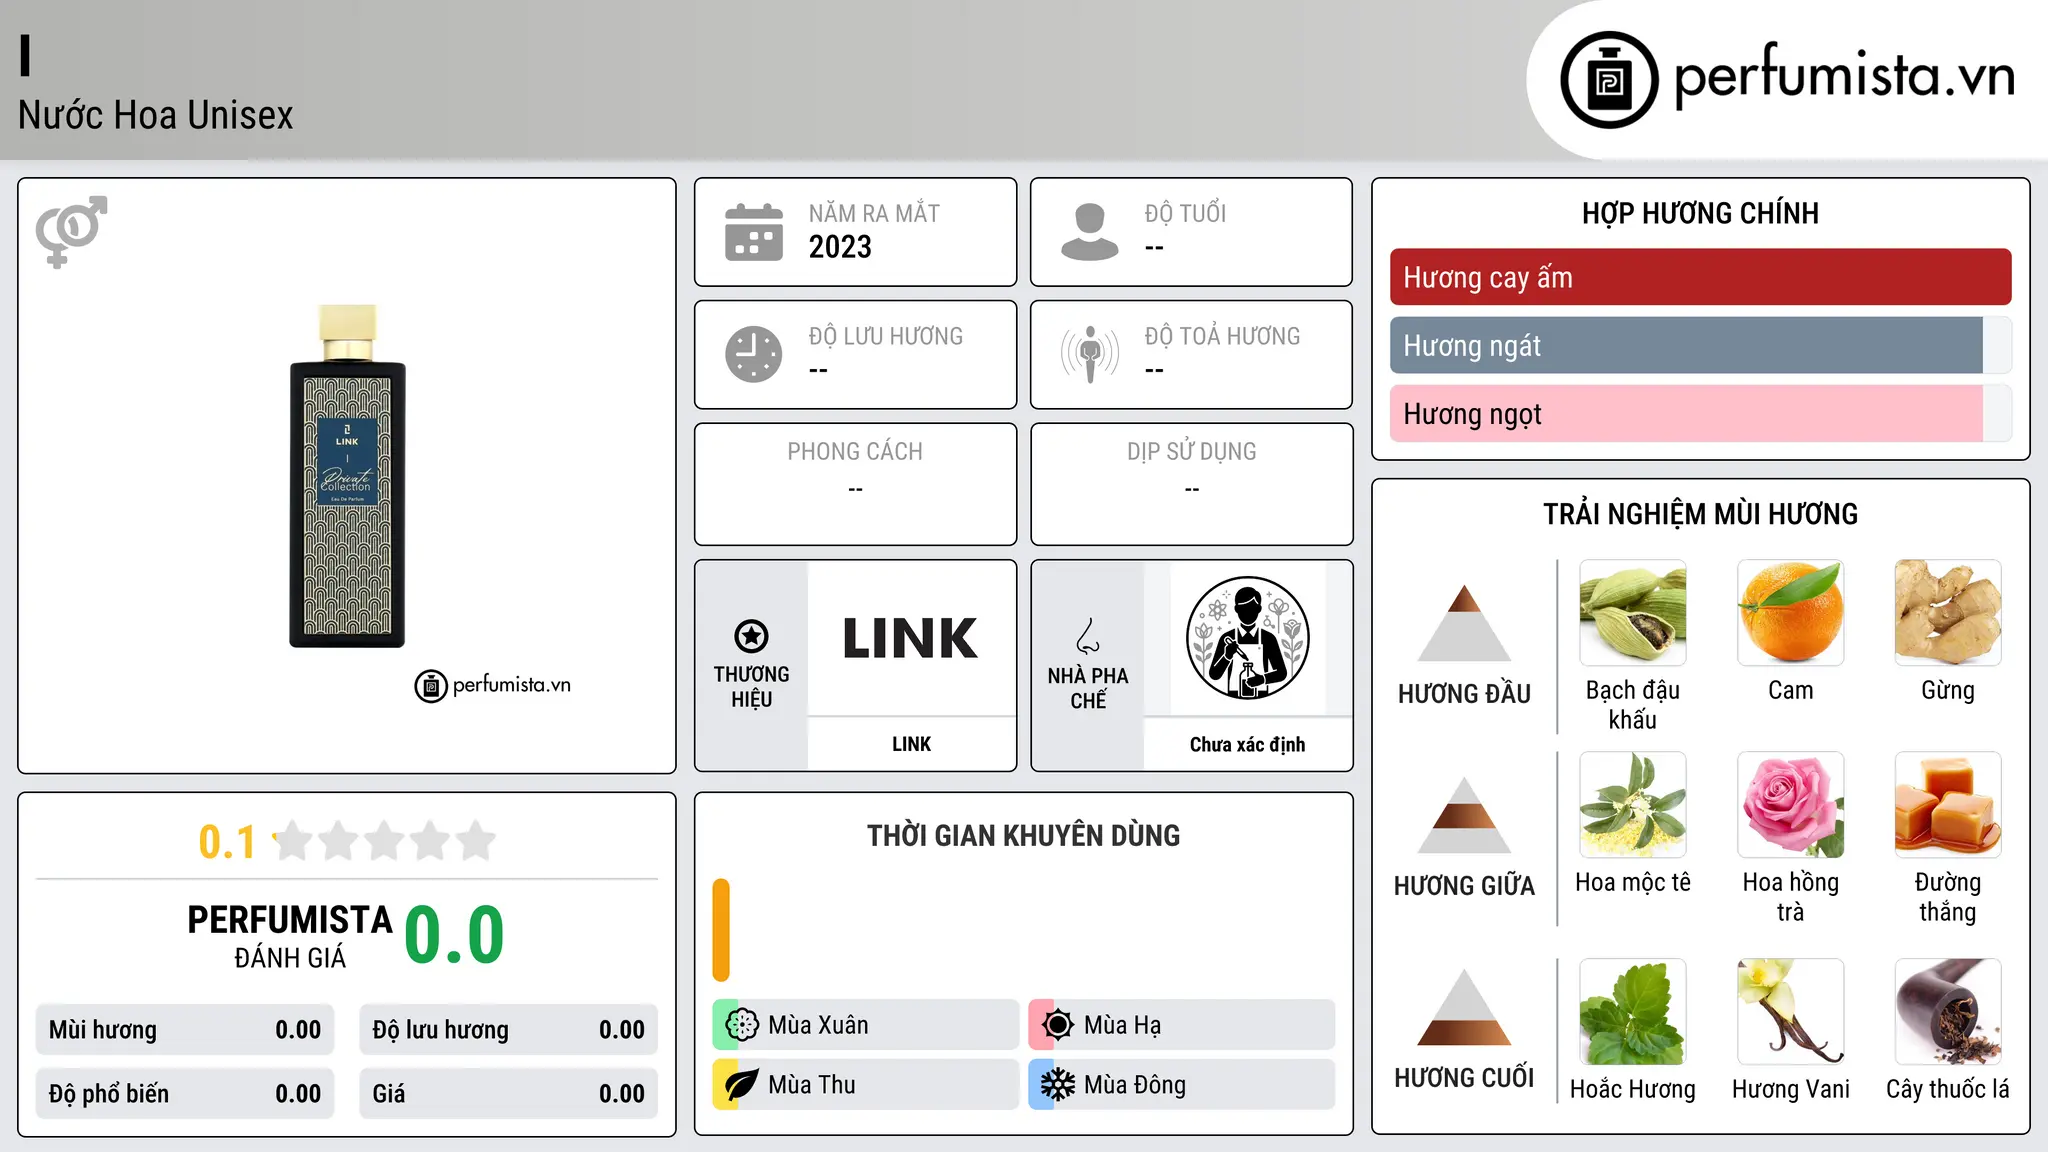Open the Cây thuốc lá note image

point(1948,1012)
